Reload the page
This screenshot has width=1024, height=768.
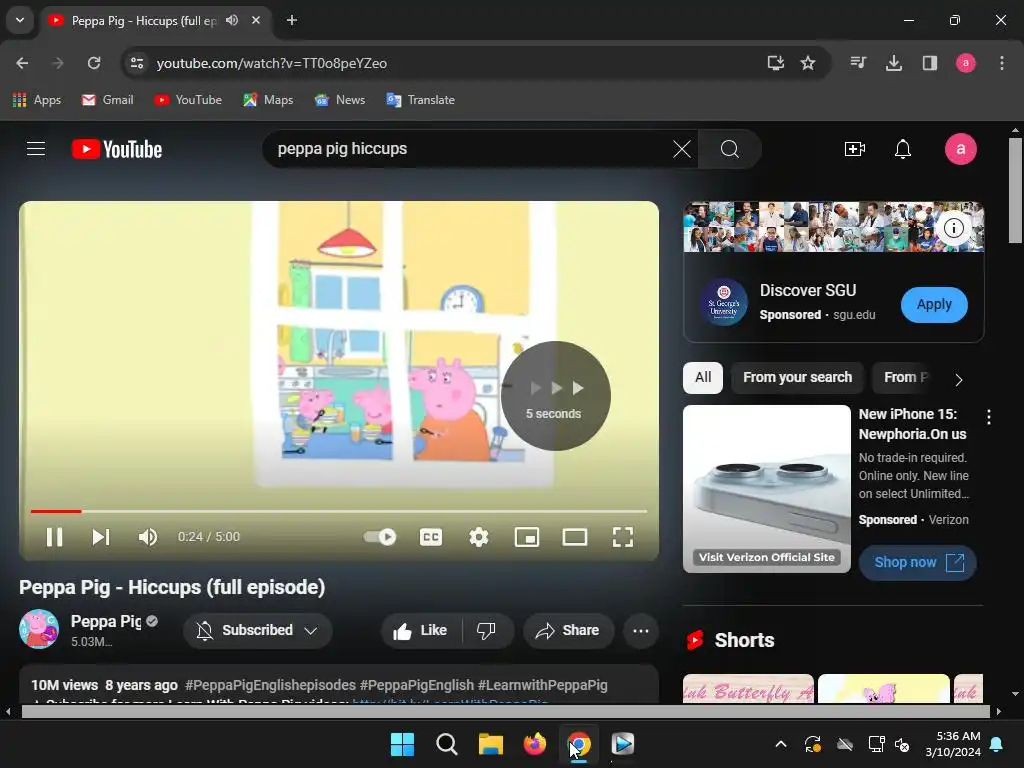(x=94, y=63)
